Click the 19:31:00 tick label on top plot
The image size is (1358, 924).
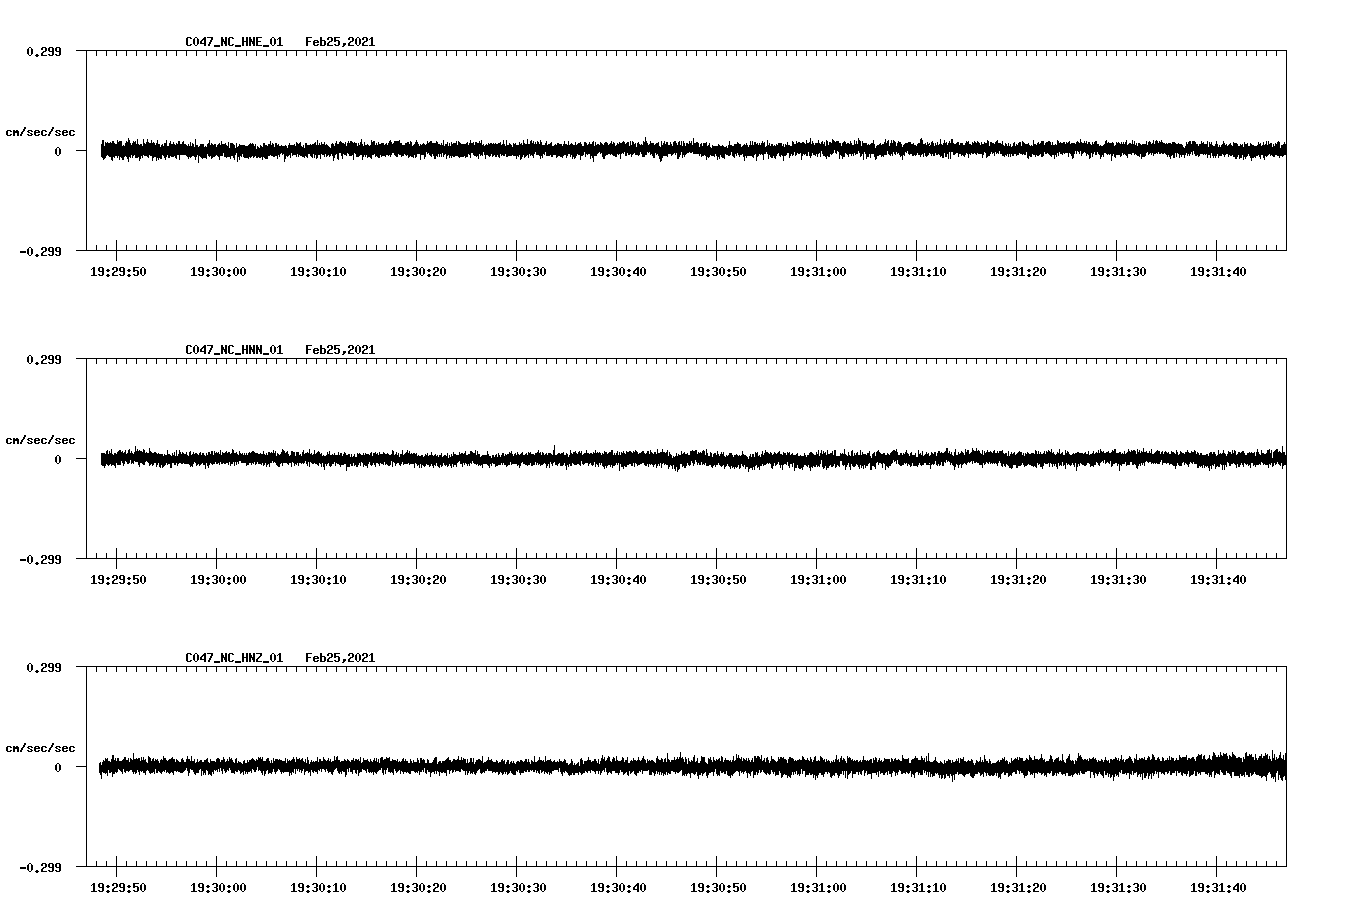coord(818,270)
